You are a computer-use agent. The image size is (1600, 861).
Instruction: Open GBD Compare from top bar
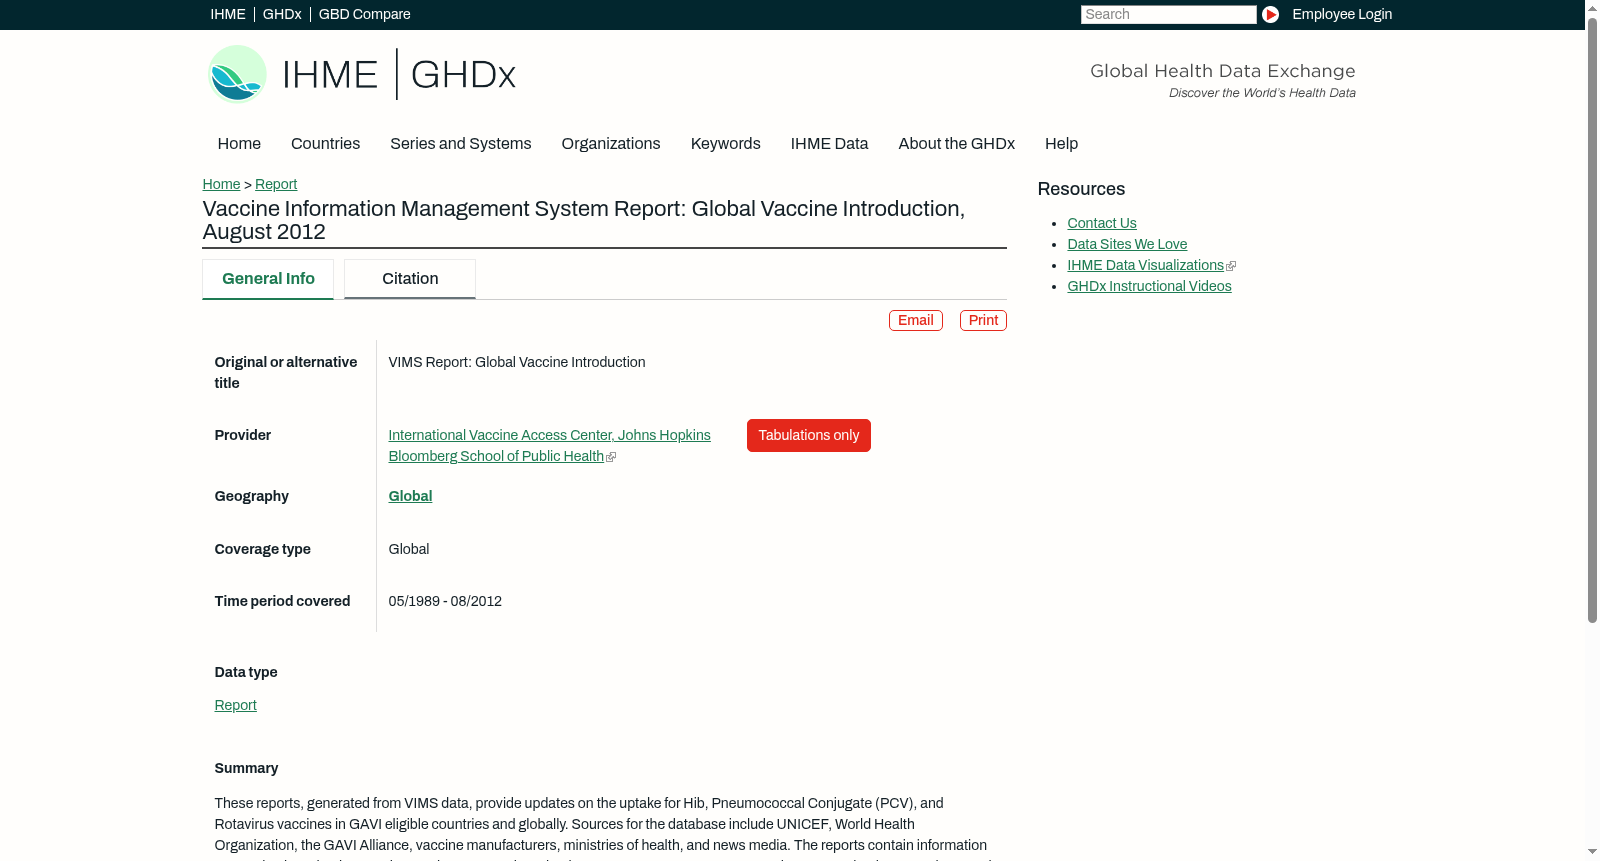(364, 14)
